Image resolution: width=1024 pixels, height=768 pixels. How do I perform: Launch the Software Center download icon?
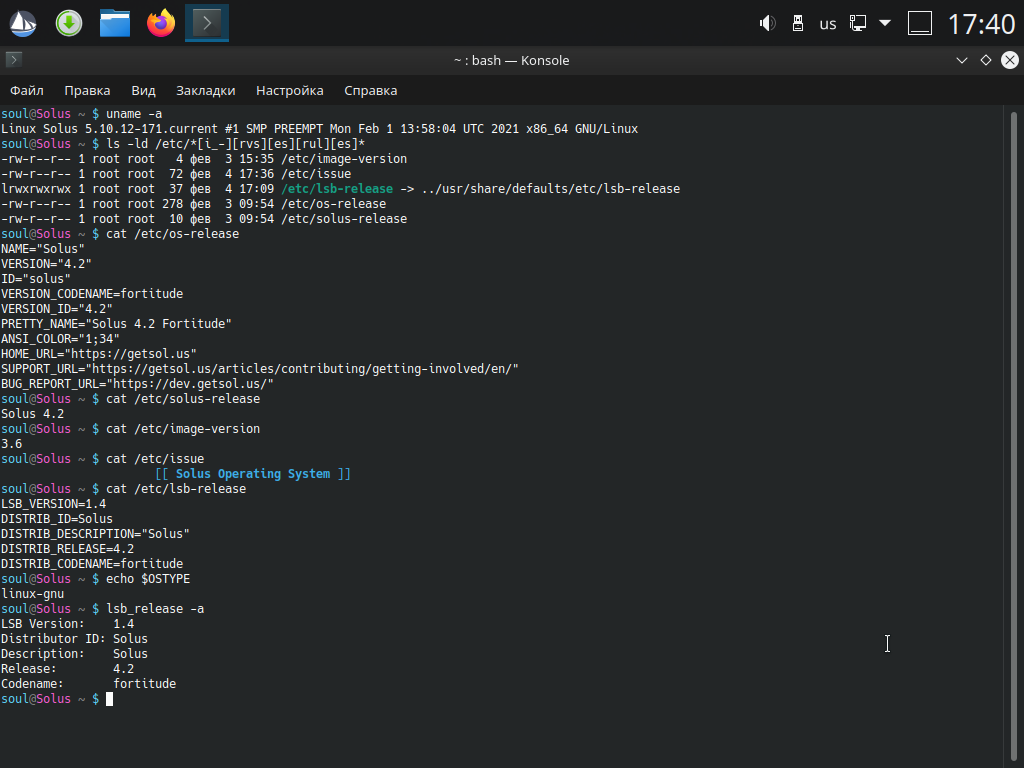(x=69, y=24)
